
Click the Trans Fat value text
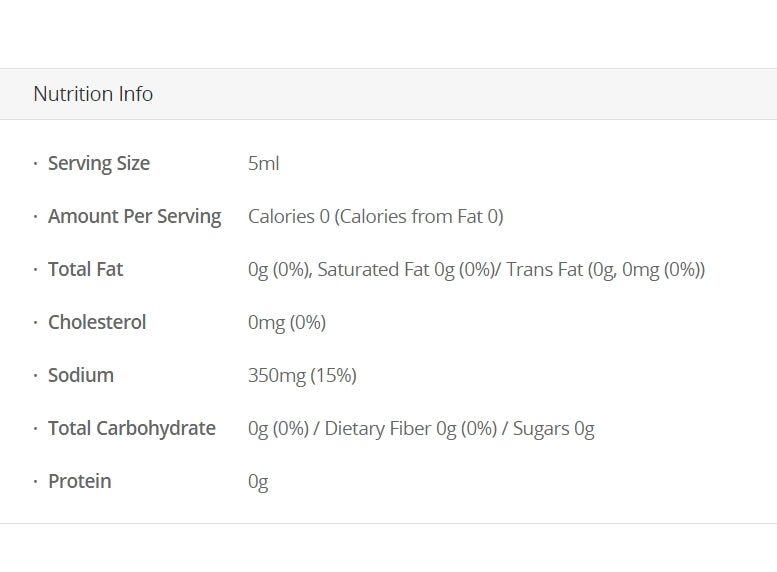(x=606, y=269)
